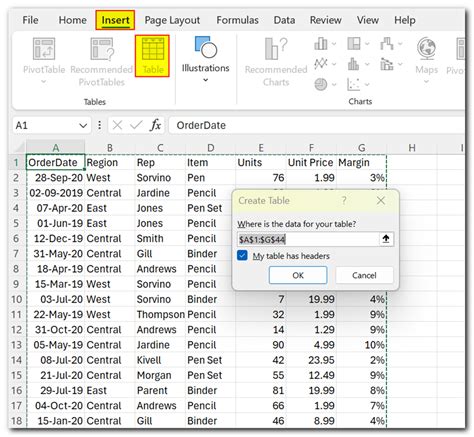
Task: Switch to the View tab
Action: [x=368, y=20]
